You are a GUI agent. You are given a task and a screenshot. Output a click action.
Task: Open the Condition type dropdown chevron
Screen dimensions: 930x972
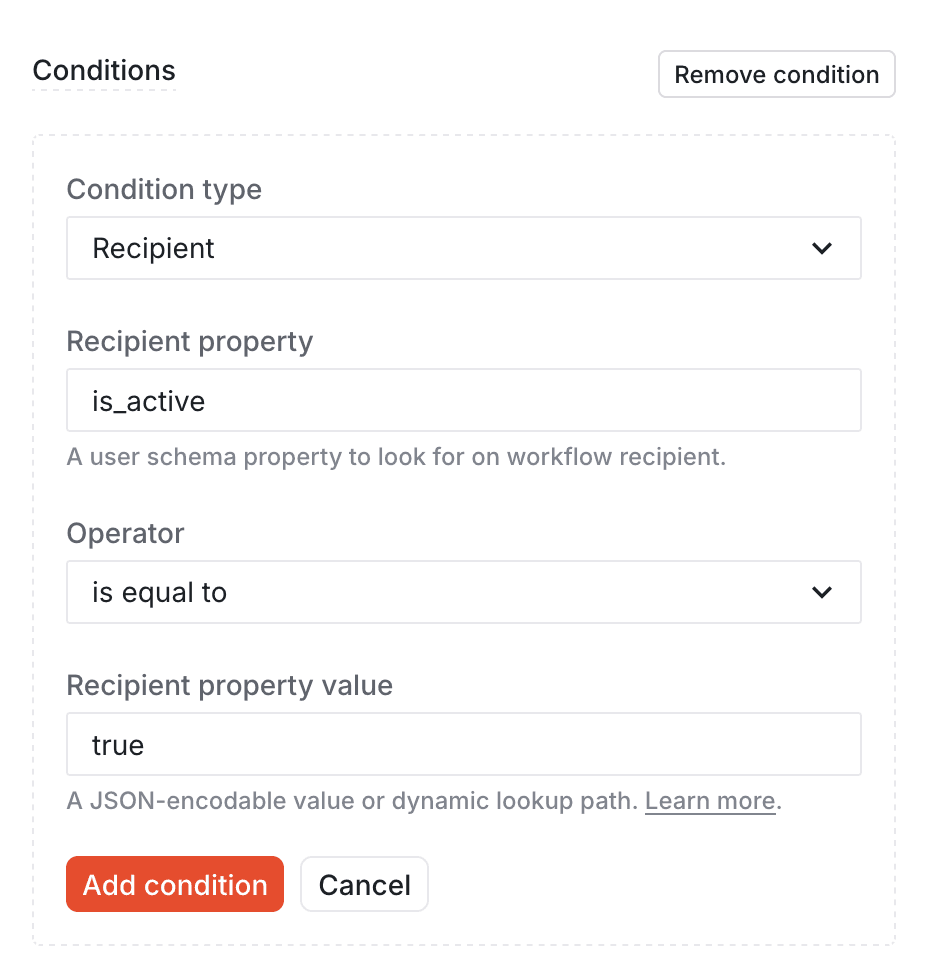[823, 248]
